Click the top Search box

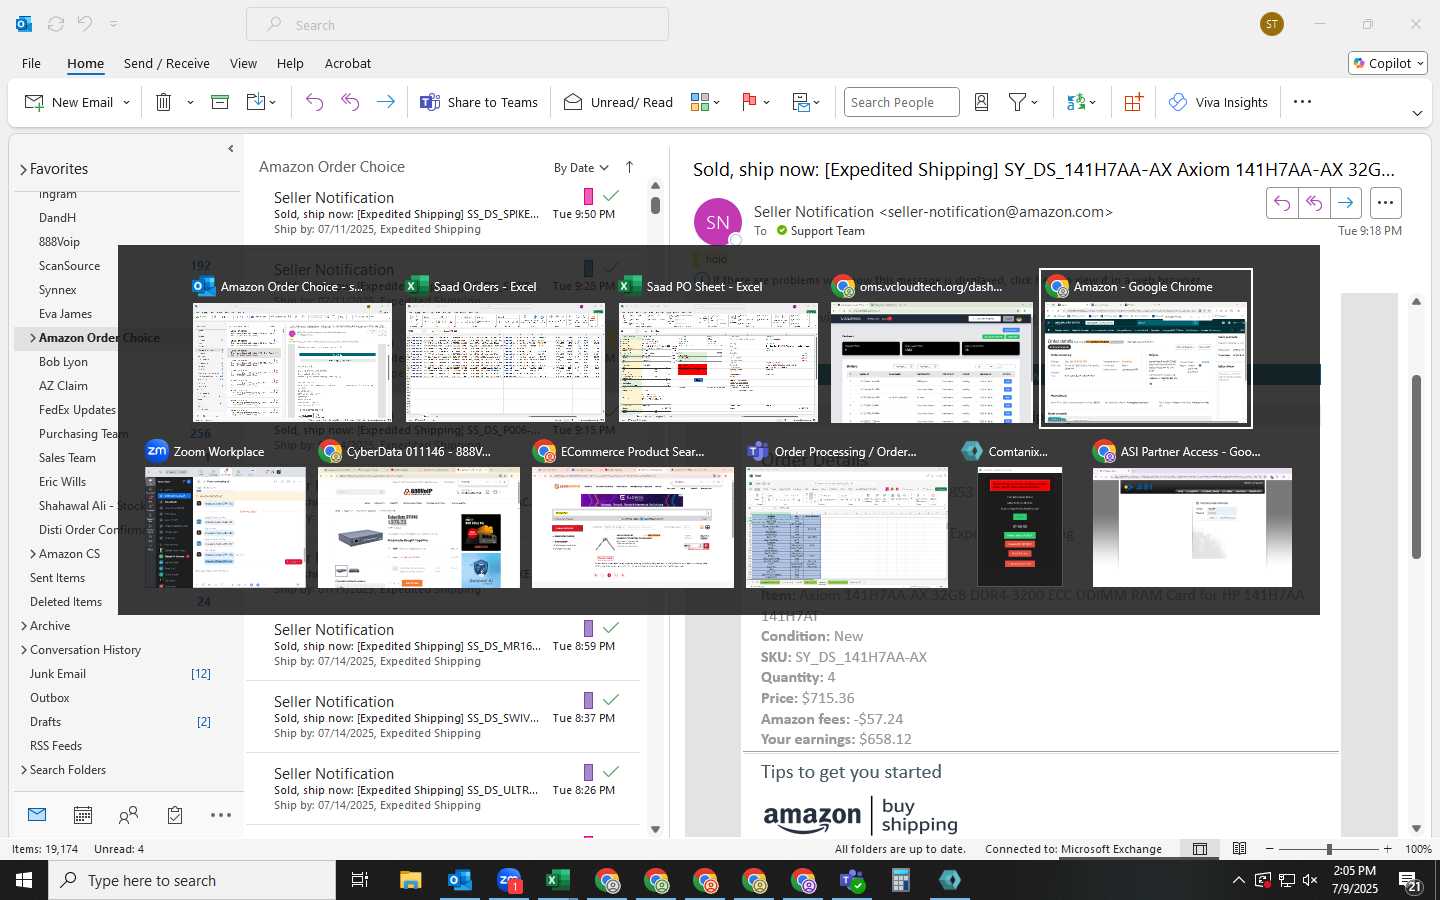pyautogui.click(x=458, y=25)
